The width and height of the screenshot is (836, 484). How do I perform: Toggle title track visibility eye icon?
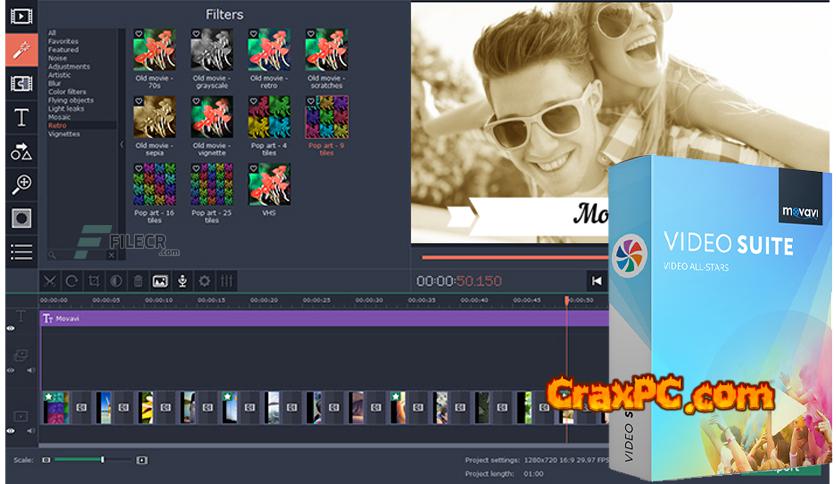point(11,328)
